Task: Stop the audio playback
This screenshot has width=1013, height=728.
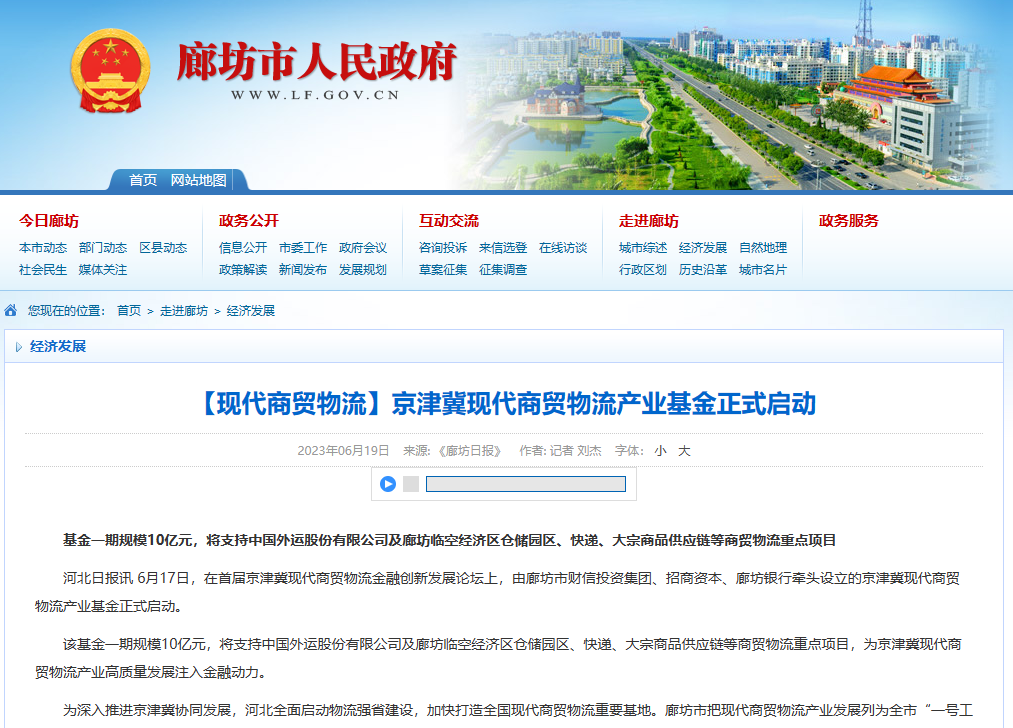Action: coord(411,484)
